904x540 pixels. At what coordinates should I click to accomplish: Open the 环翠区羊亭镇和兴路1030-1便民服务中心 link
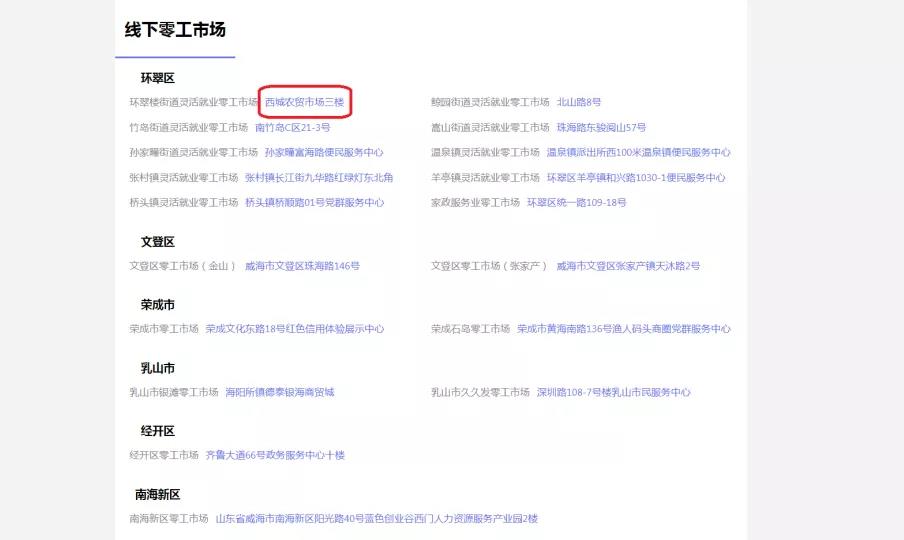pos(635,178)
